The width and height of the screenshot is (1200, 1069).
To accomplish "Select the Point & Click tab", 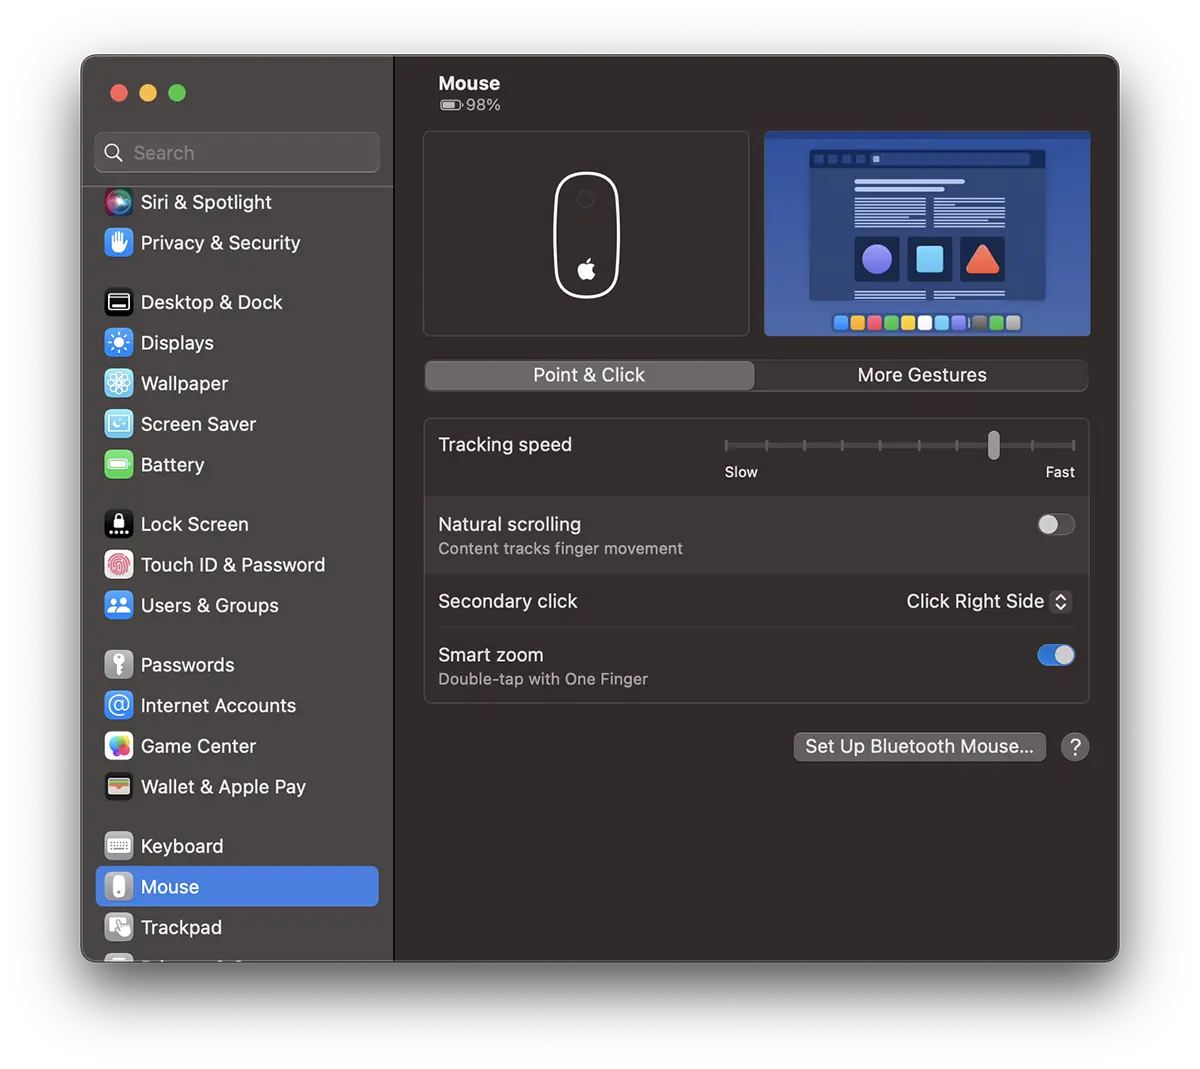I will (589, 375).
